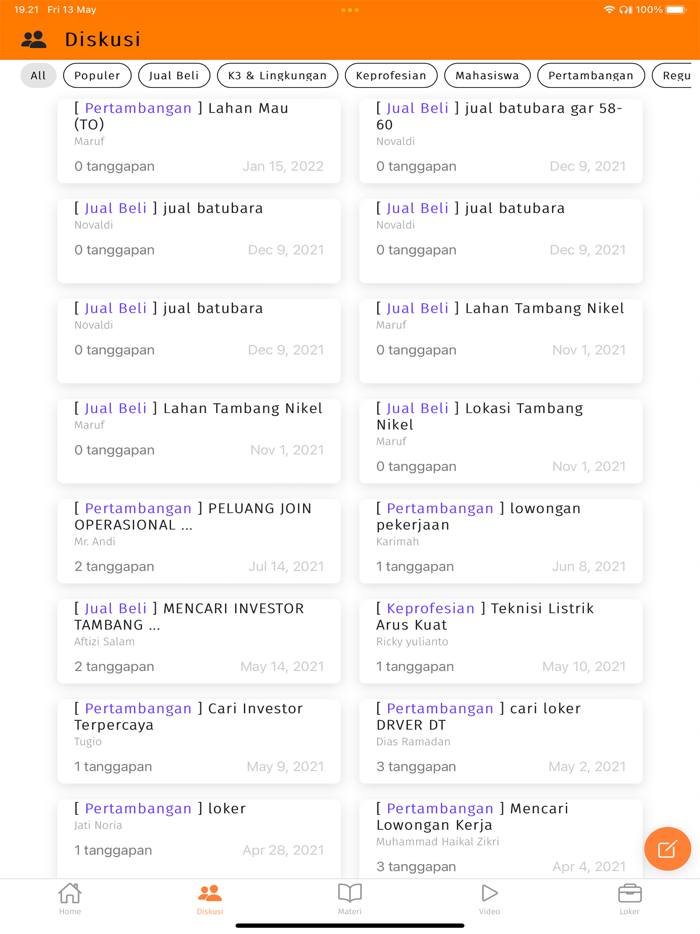Open the Cari Investor Terpercaya card
Screen dimensions: 700x934
point(198,740)
